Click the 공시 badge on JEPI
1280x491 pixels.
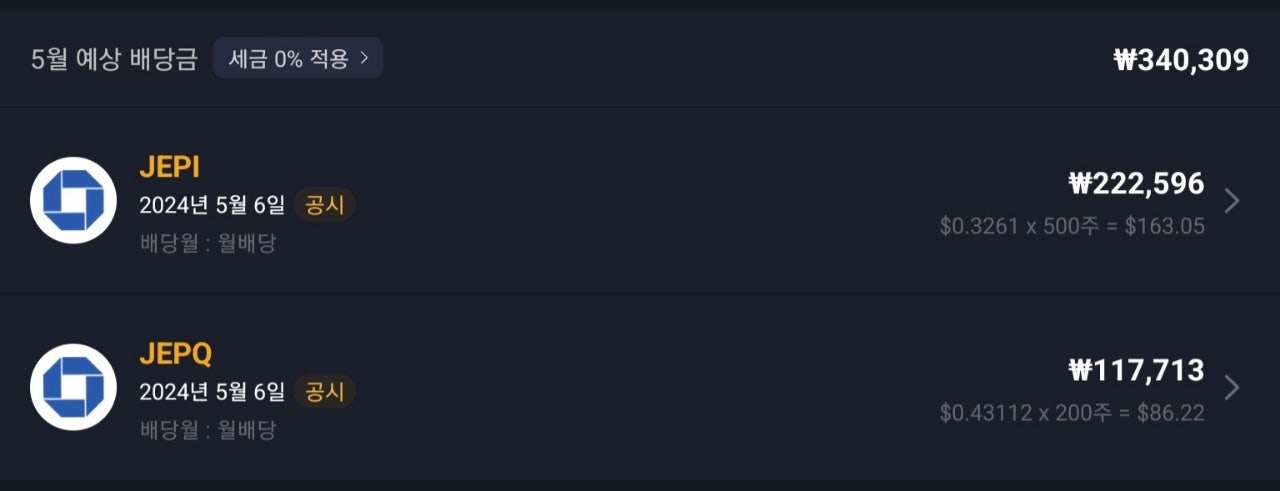point(325,205)
